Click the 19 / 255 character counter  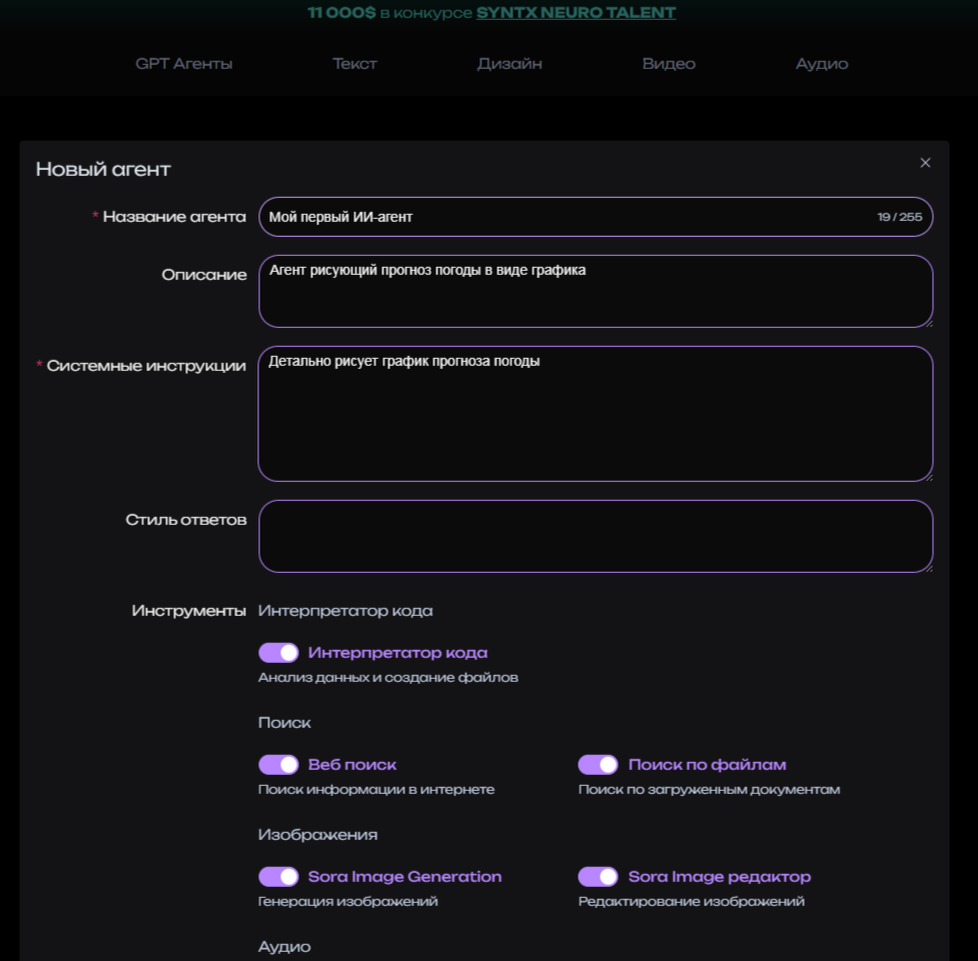(900, 217)
